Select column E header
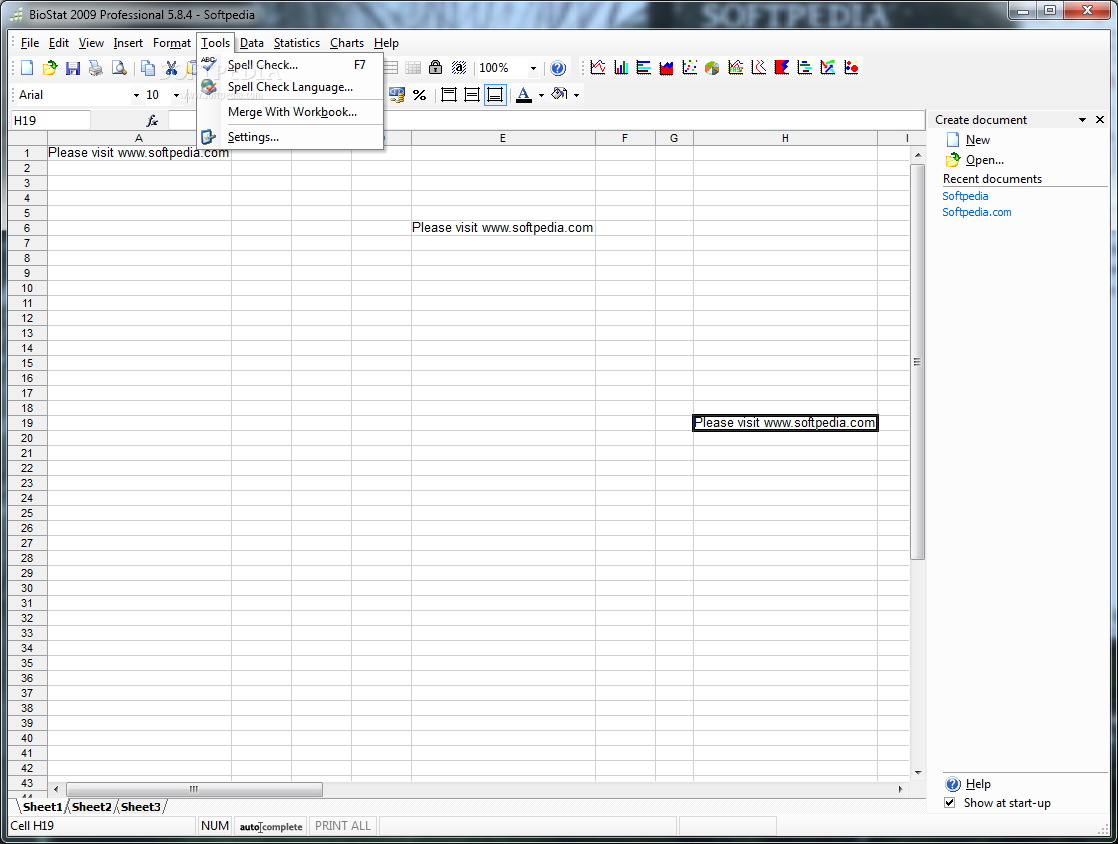The image size is (1118, 844). click(503, 138)
